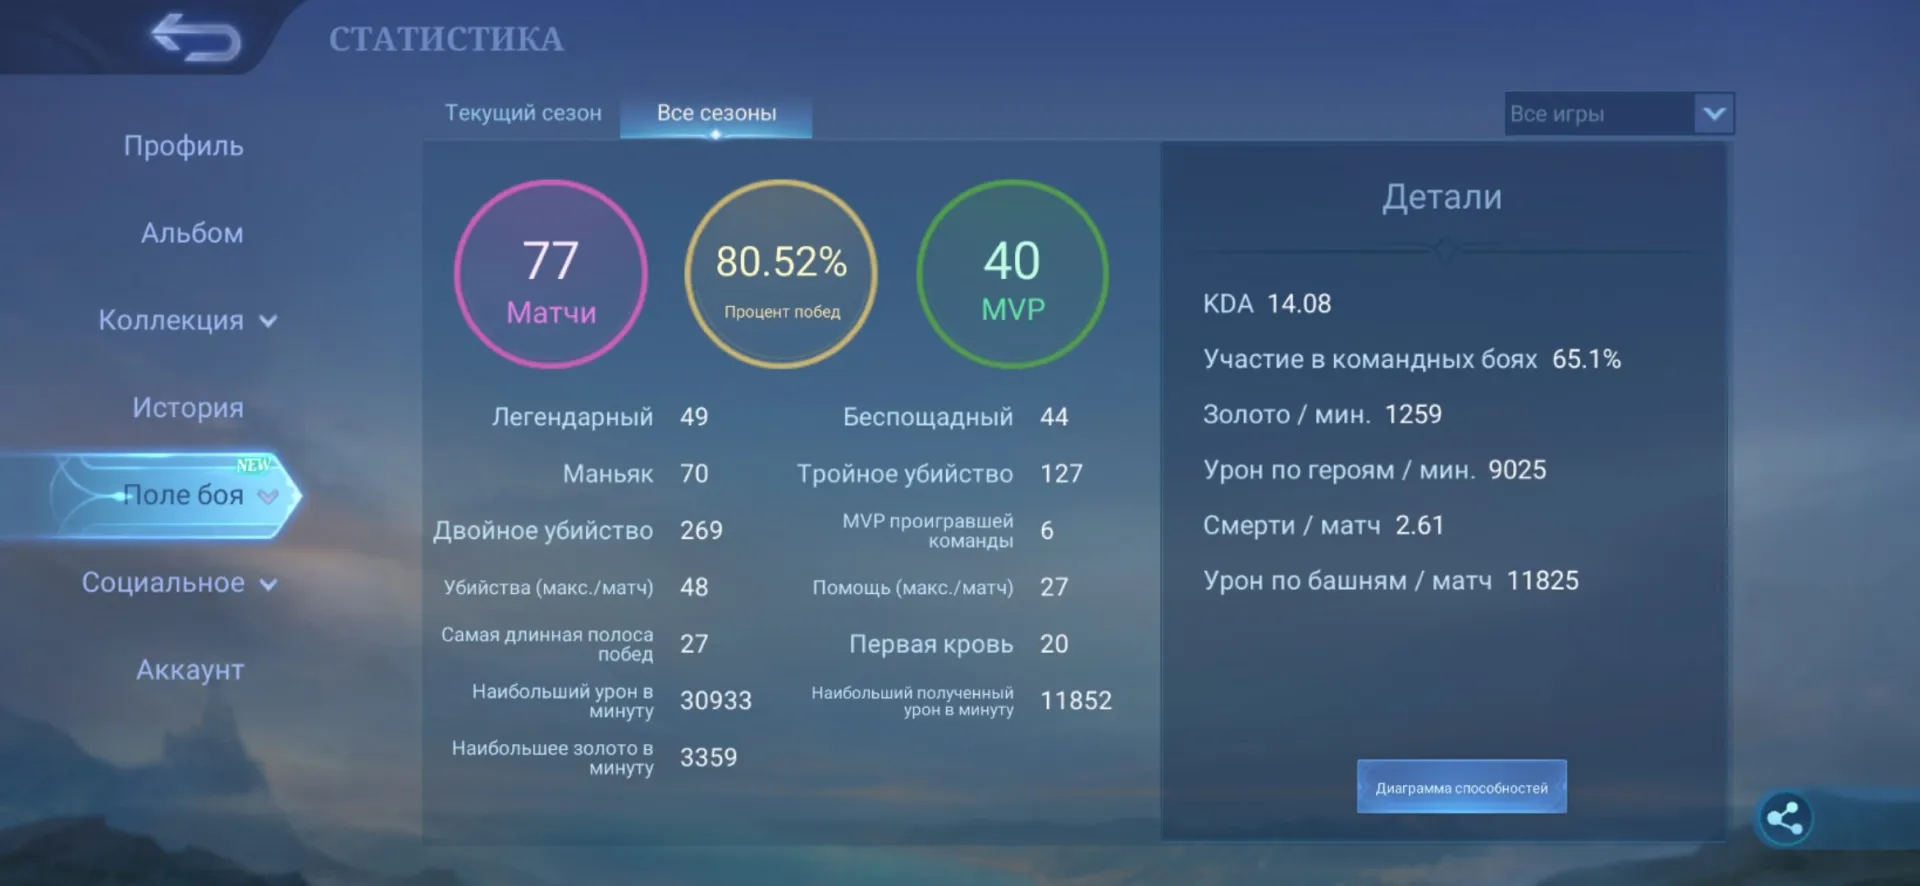Click the Легендарный 49 stat
The height and width of the screenshot is (886, 1920).
pos(600,417)
